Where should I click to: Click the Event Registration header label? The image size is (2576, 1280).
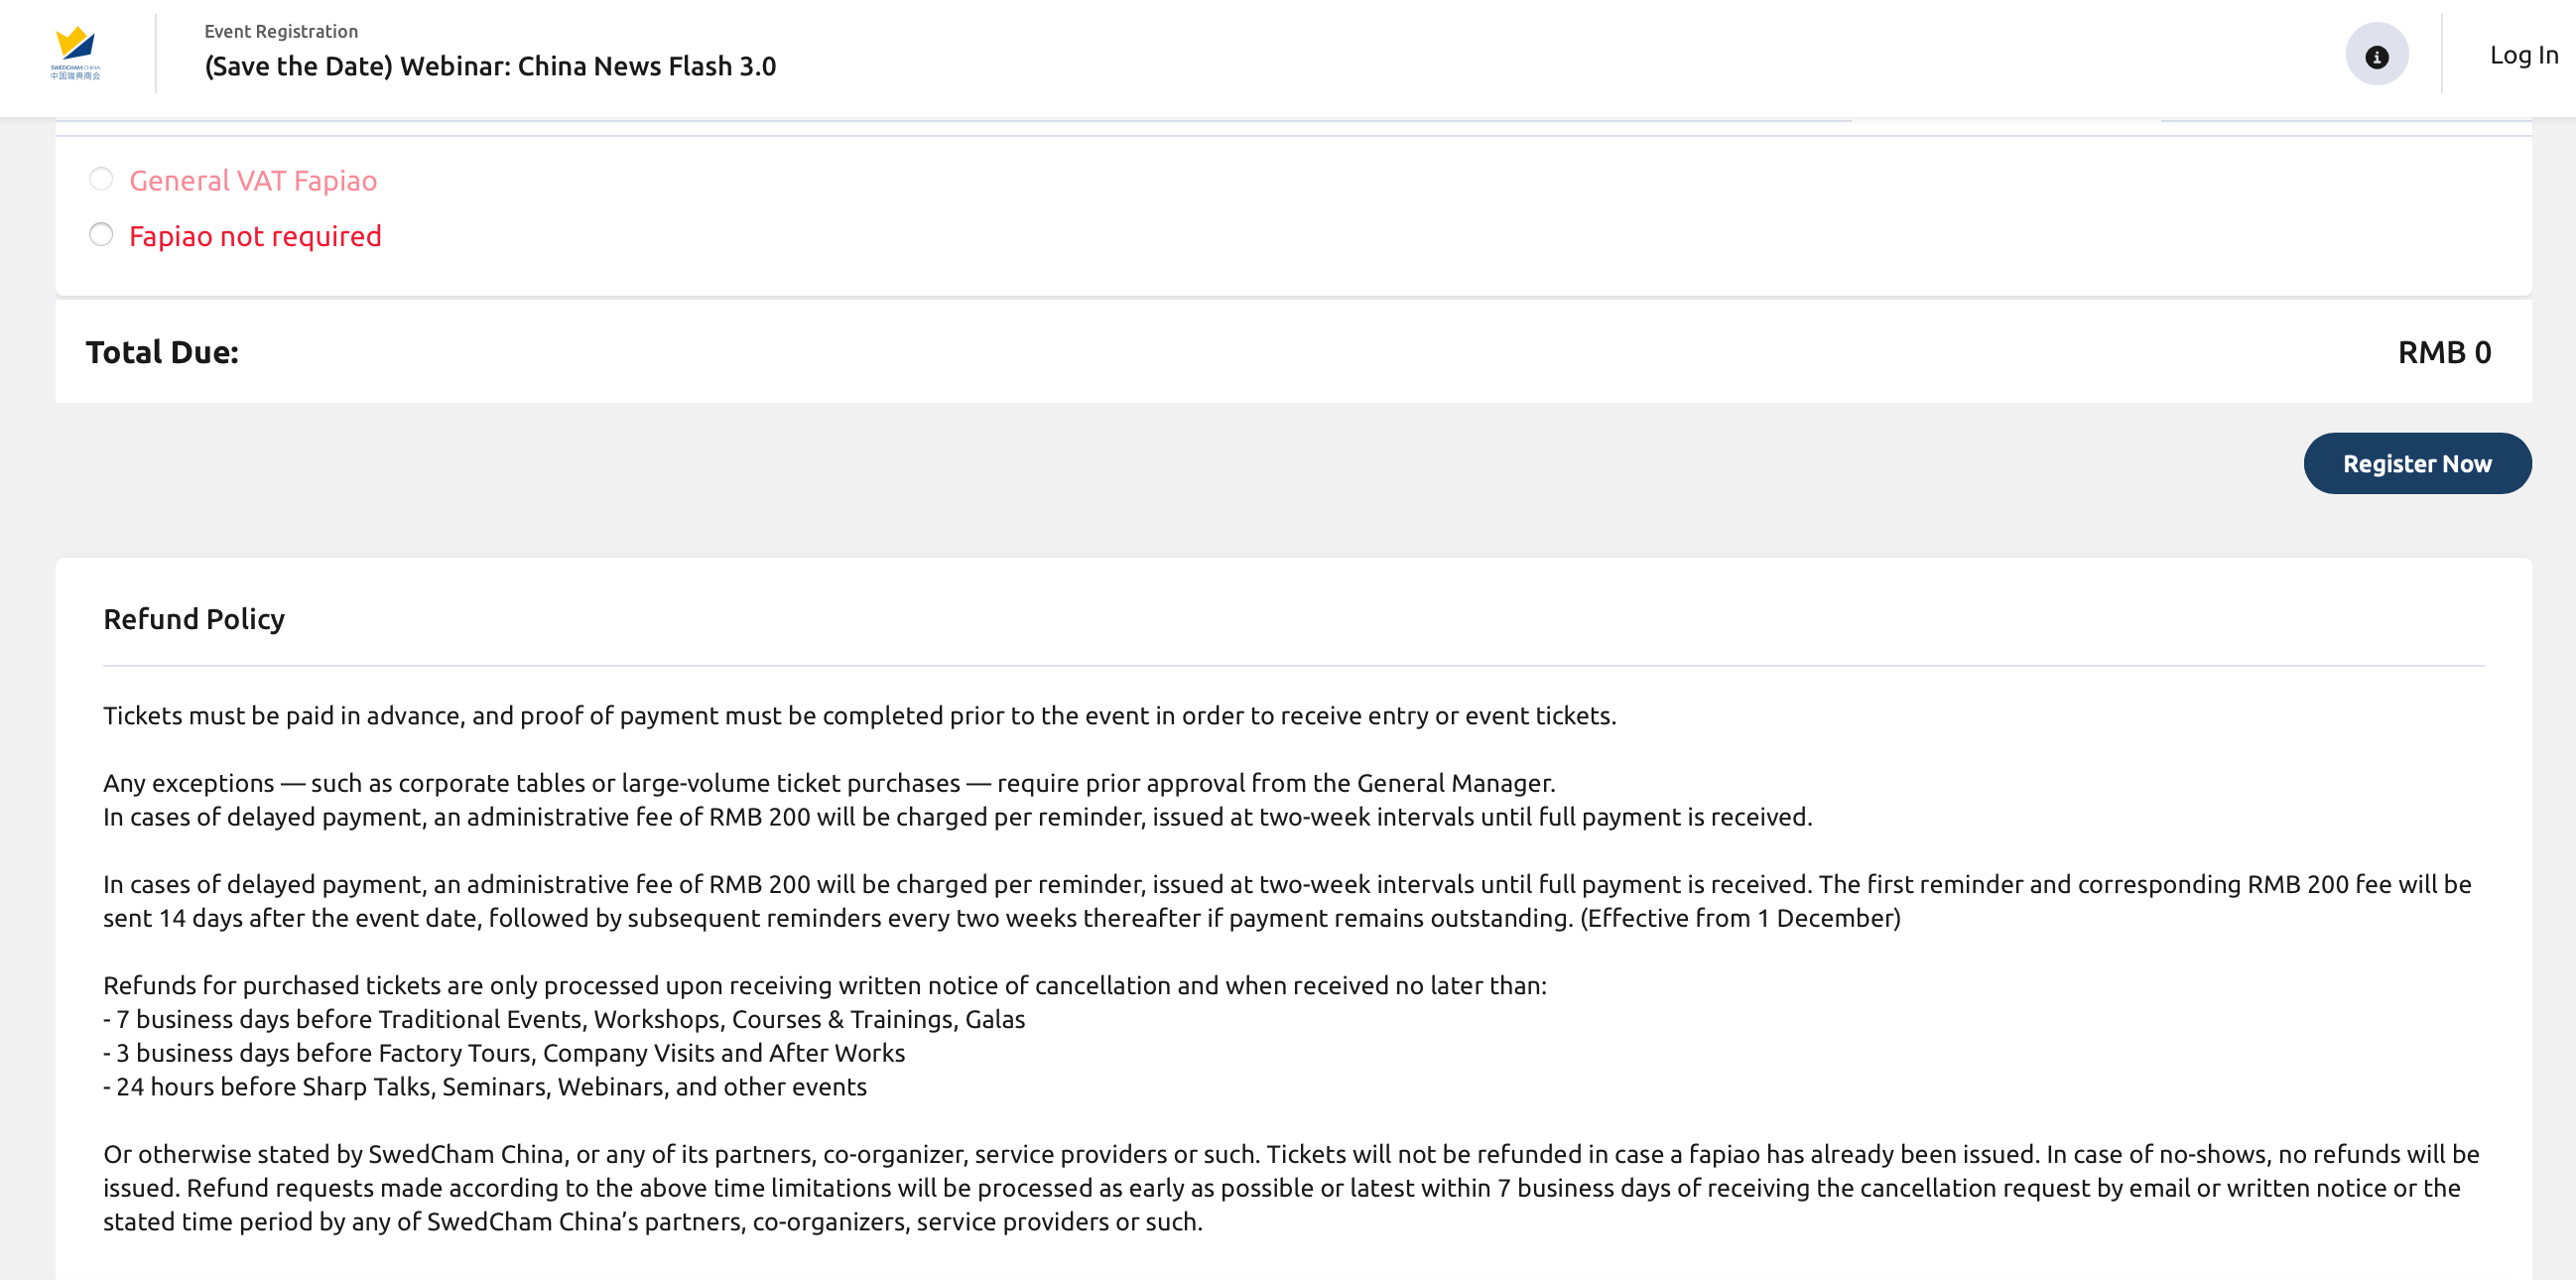pyautogui.click(x=281, y=31)
